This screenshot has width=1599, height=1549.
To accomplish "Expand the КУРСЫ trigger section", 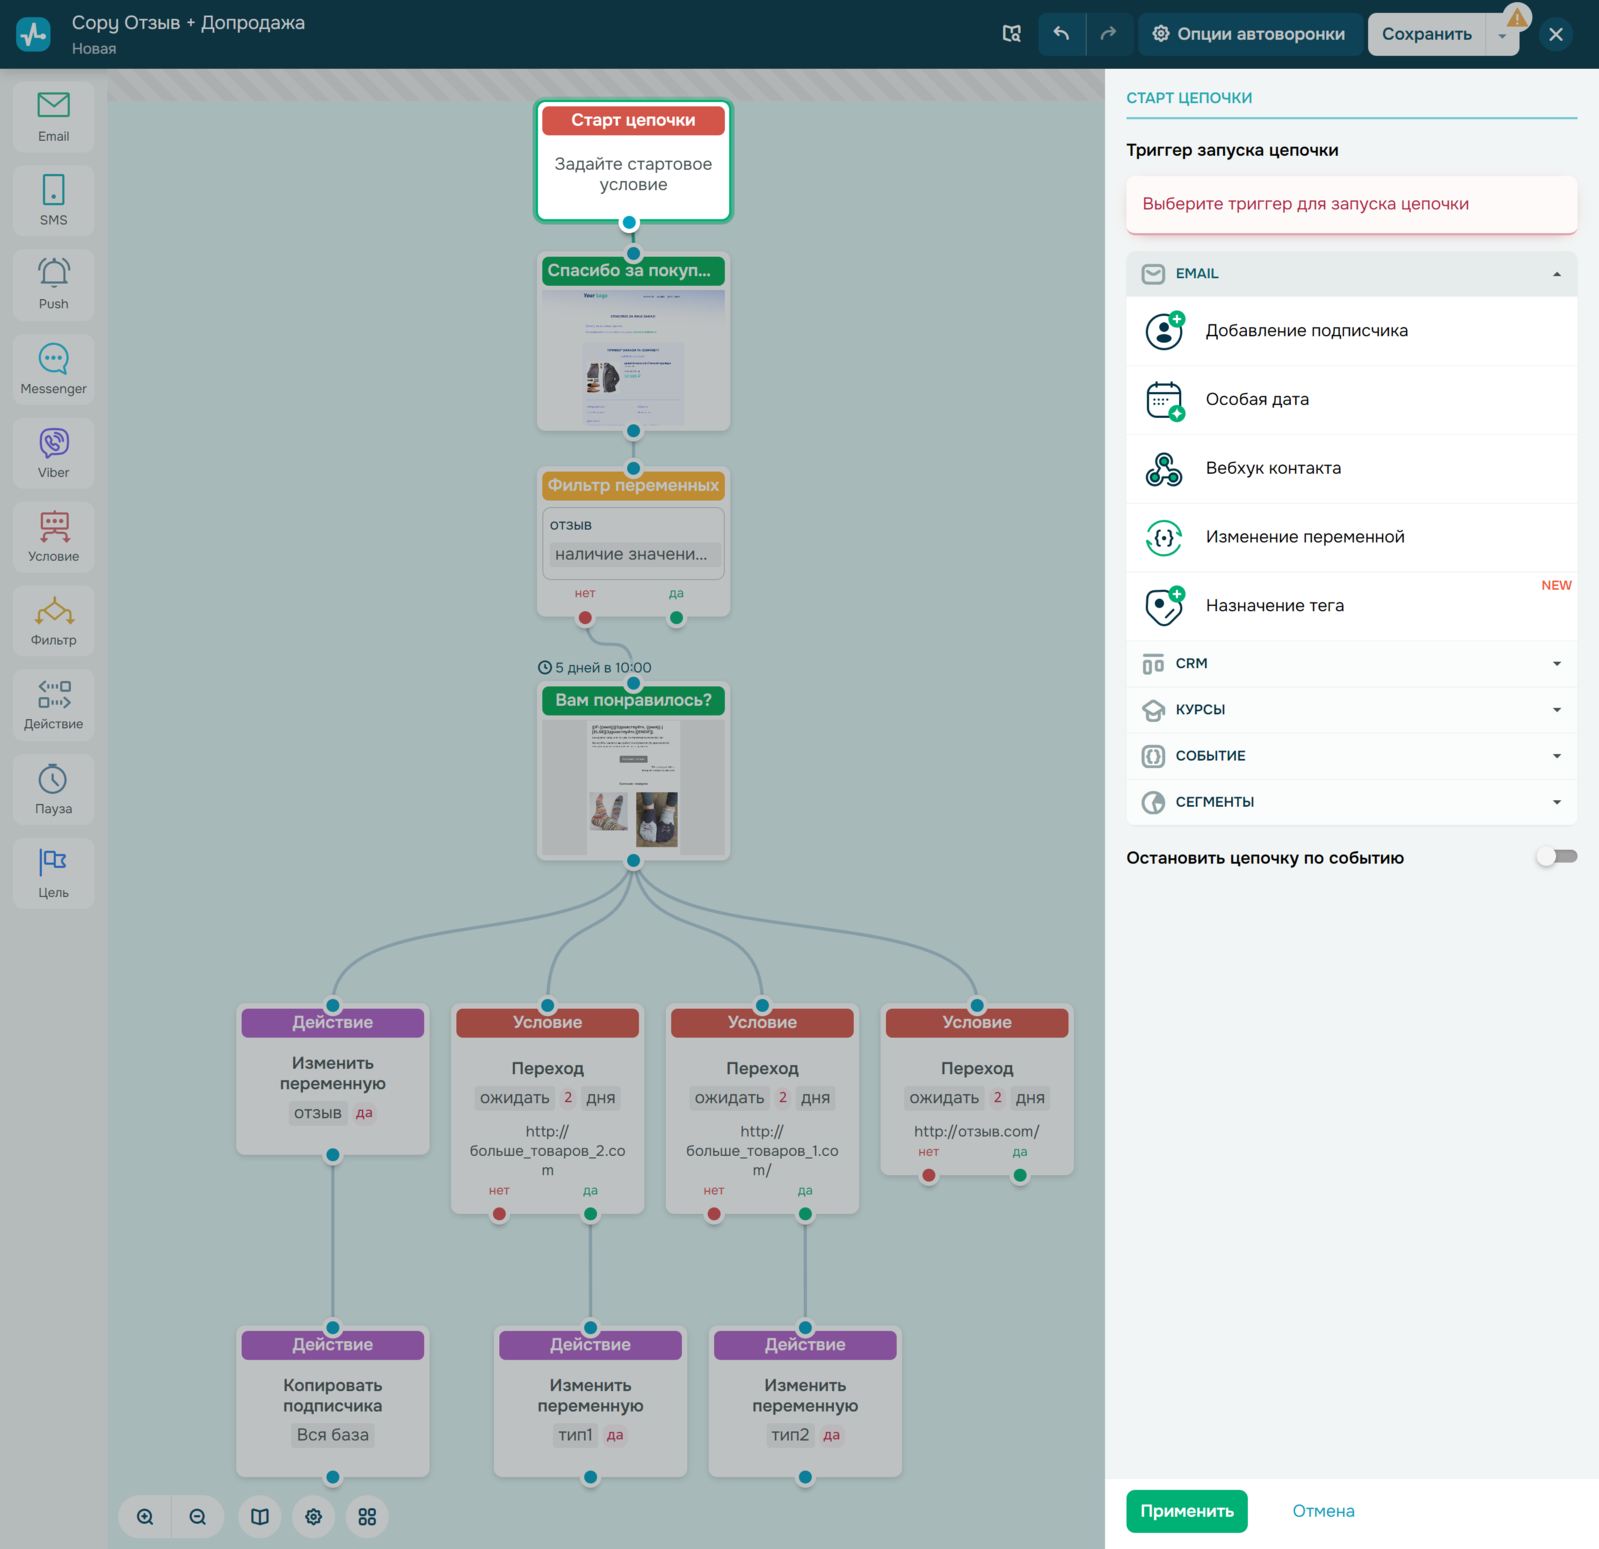I will tap(1351, 710).
